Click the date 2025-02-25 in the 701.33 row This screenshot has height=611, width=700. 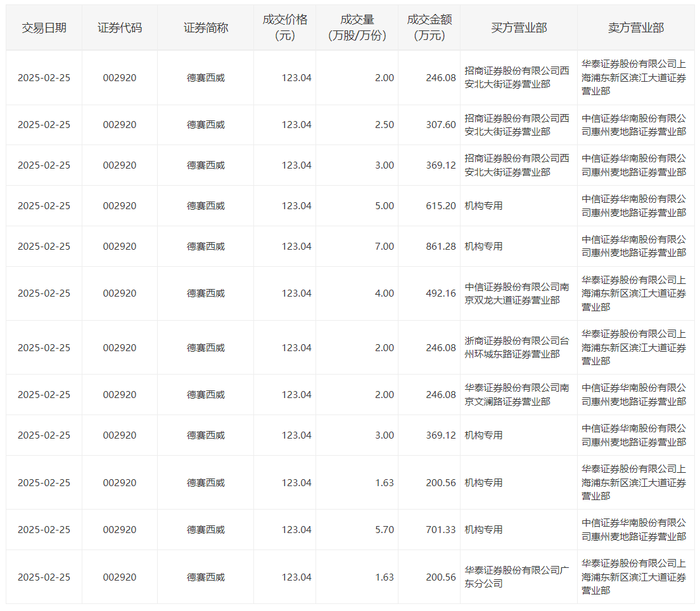coord(44,530)
